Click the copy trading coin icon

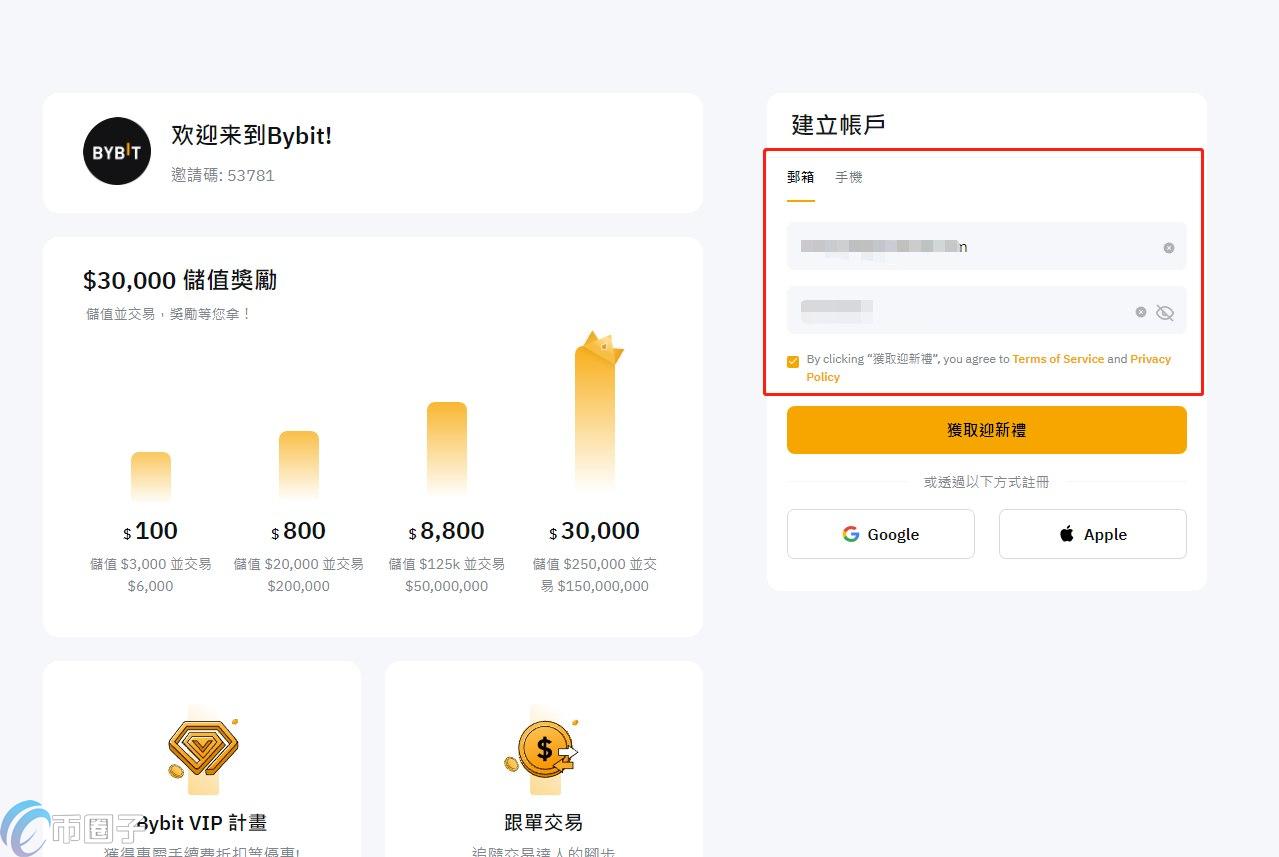click(543, 749)
